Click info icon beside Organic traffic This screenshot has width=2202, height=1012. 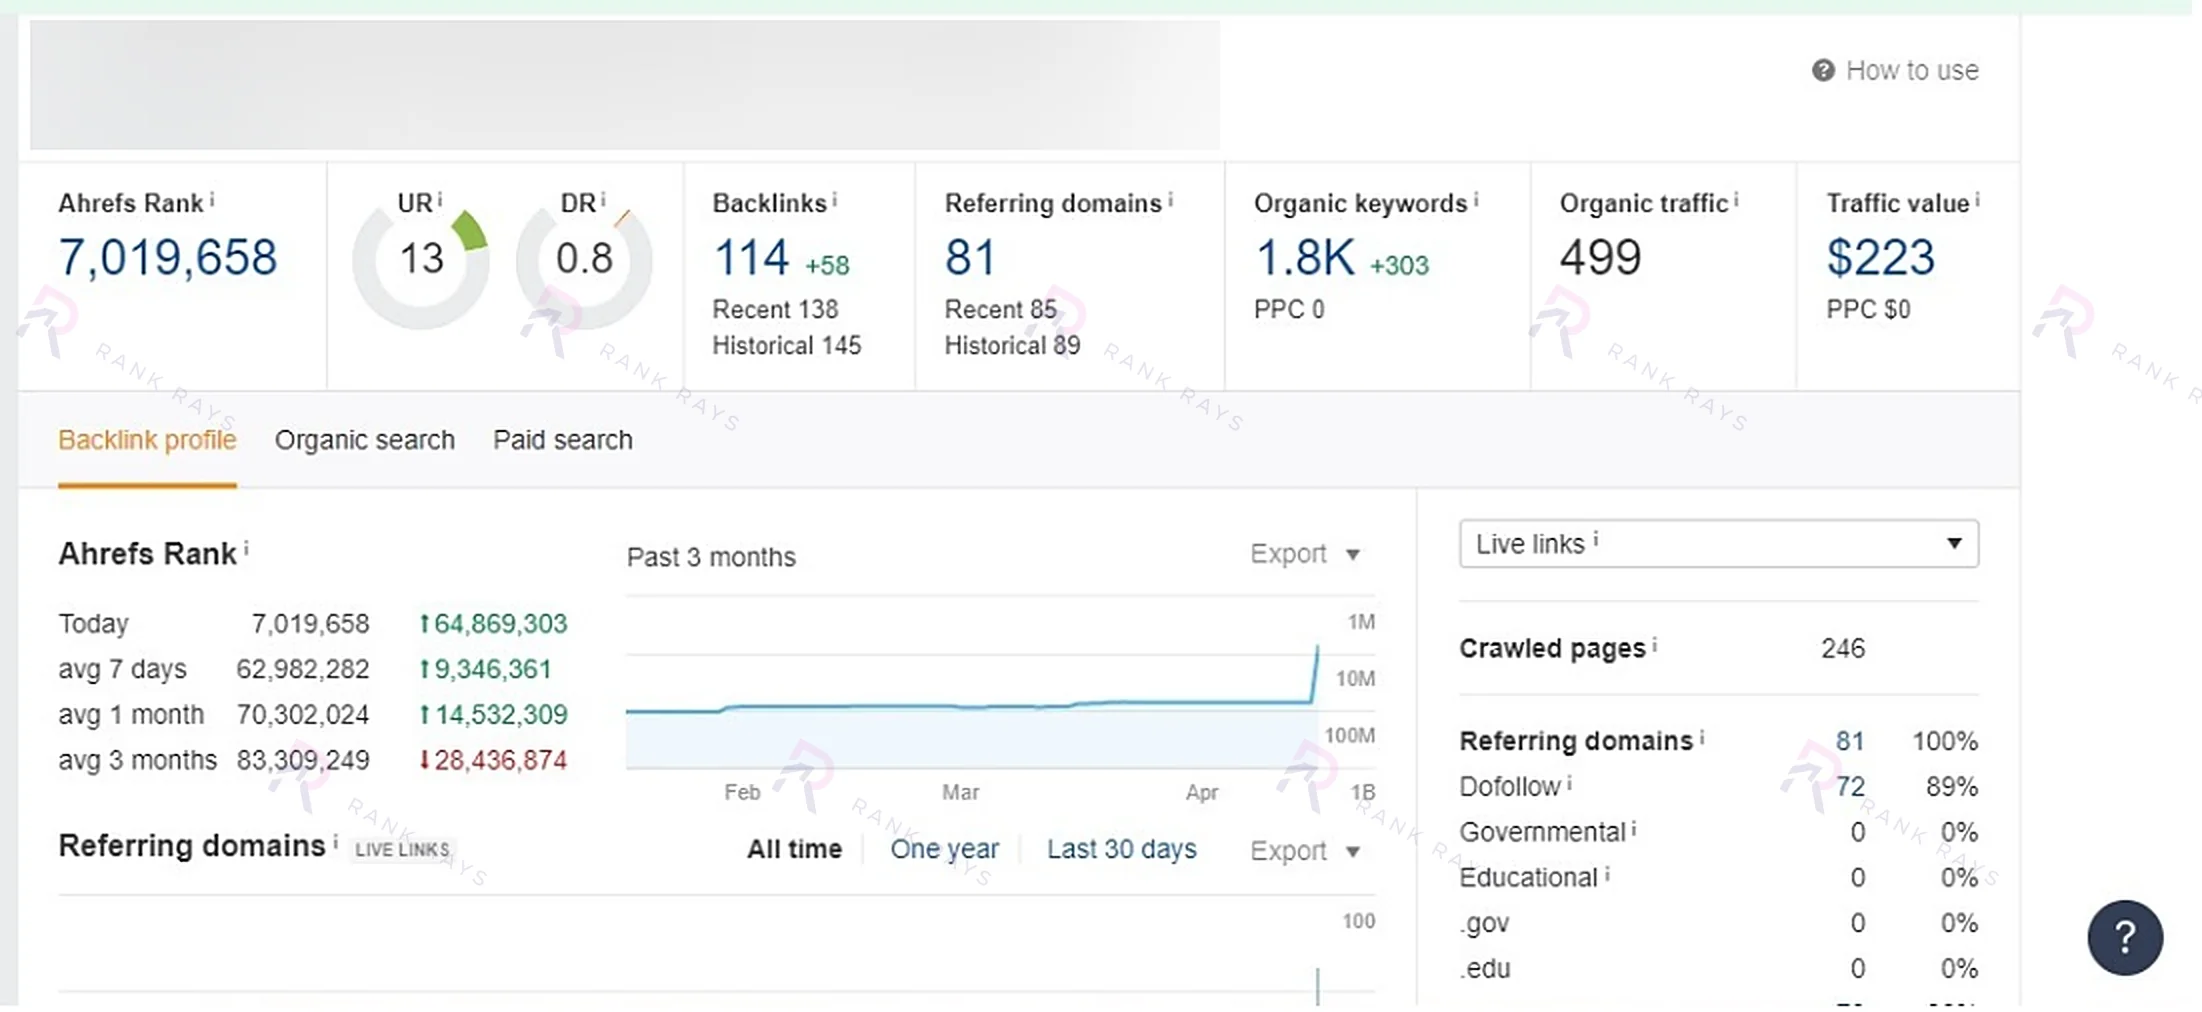[x=1737, y=200]
